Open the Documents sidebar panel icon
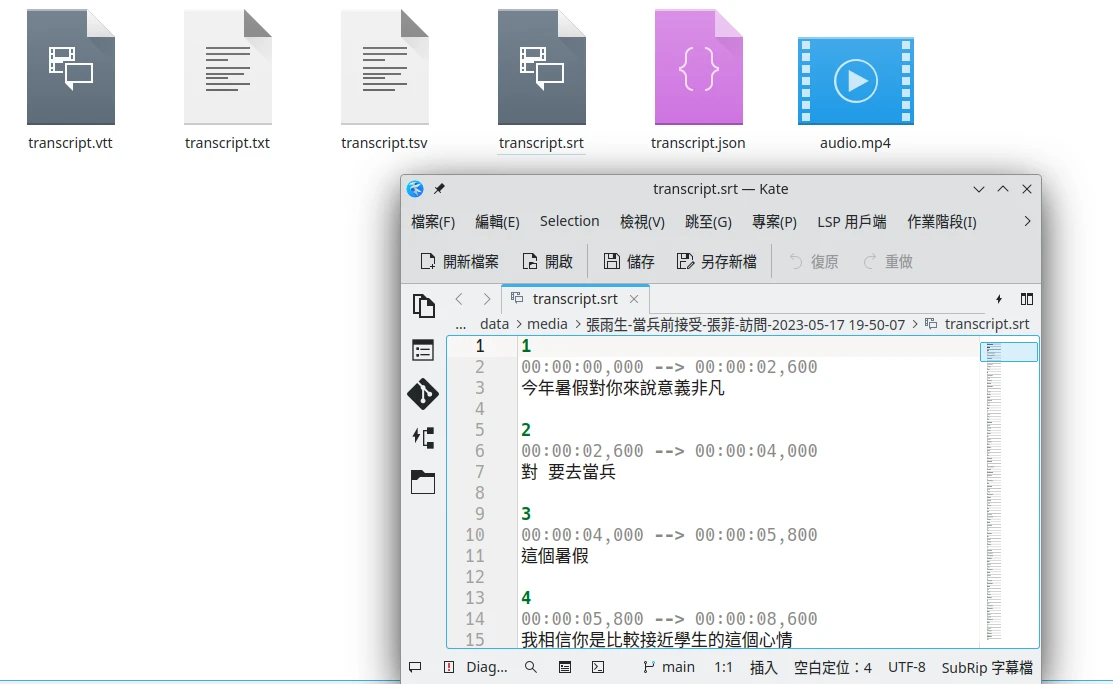 pyautogui.click(x=423, y=306)
